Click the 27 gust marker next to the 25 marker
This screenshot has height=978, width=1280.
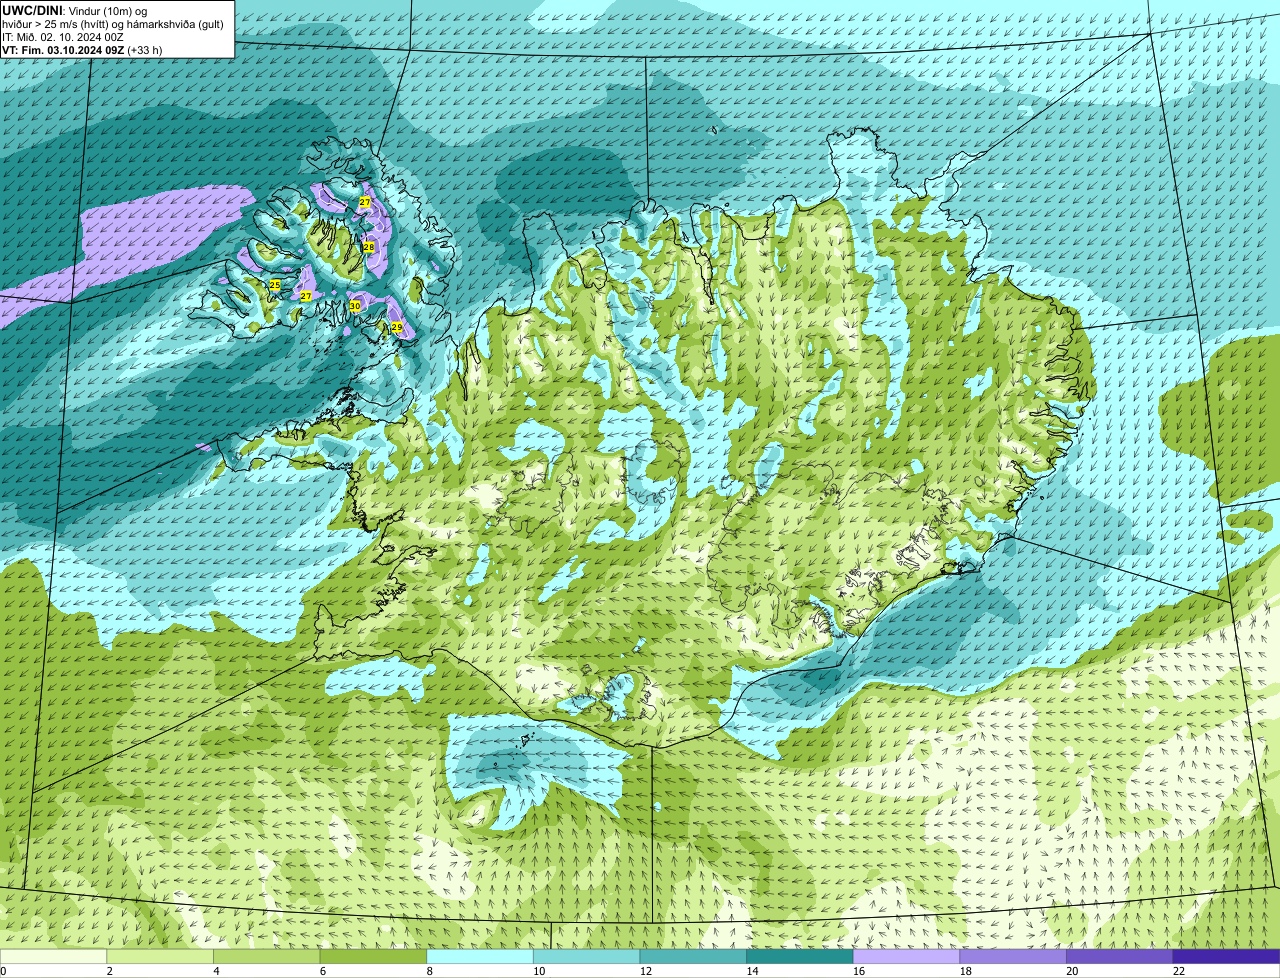[306, 296]
